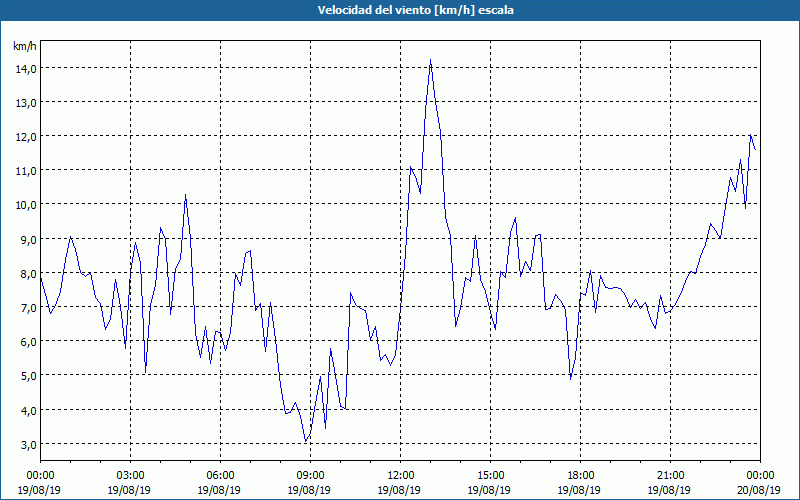Click the km/h unit label
Screen dimensions: 800x500
click(x=25, y=46)
